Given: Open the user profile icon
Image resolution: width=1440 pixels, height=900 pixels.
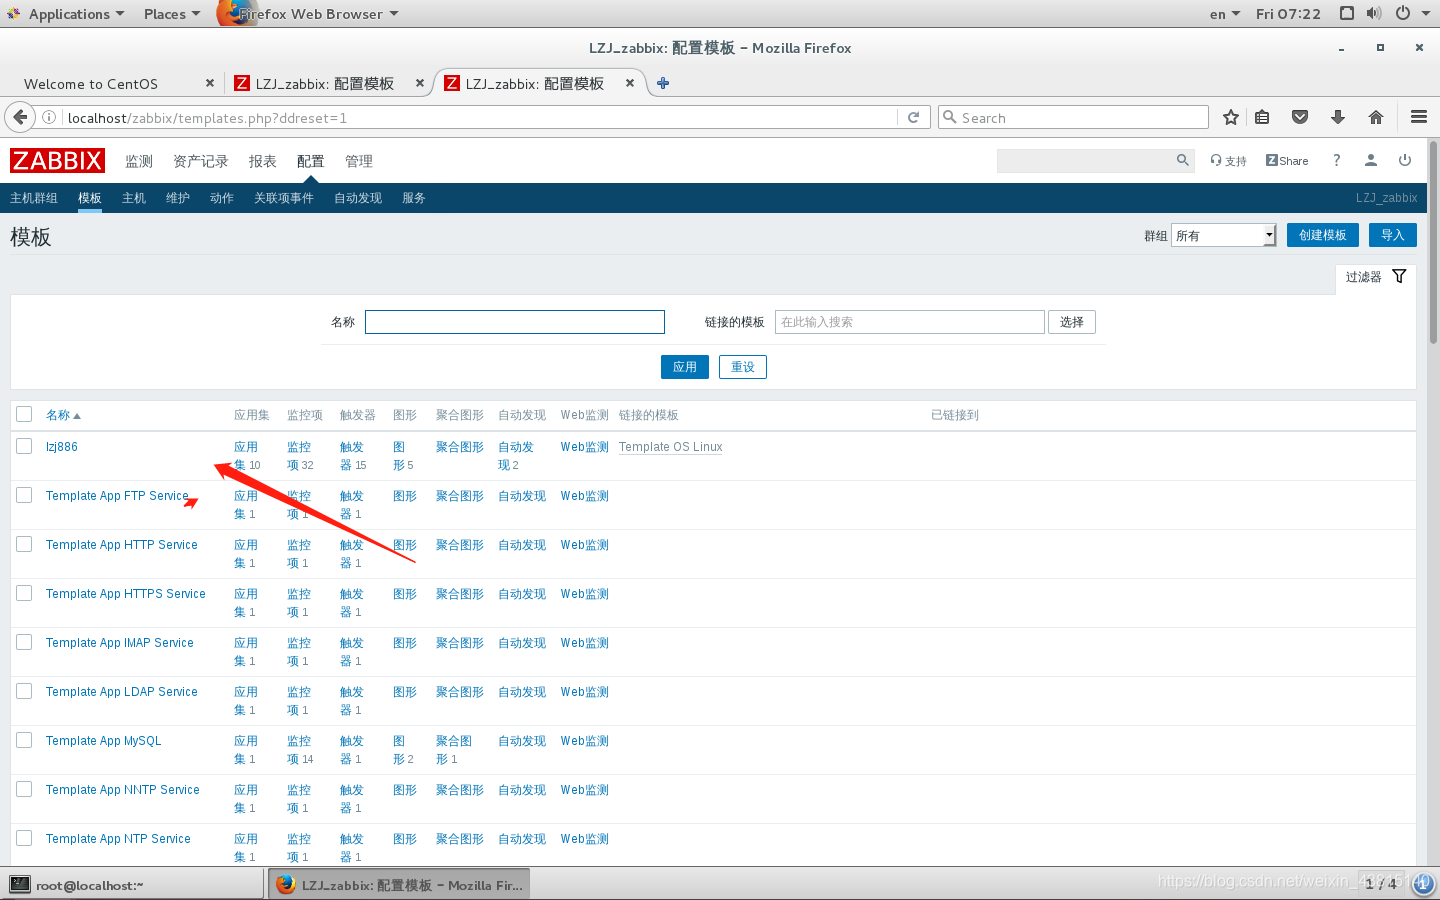Looking at the screenshot, I should [x=1371, y=160].
